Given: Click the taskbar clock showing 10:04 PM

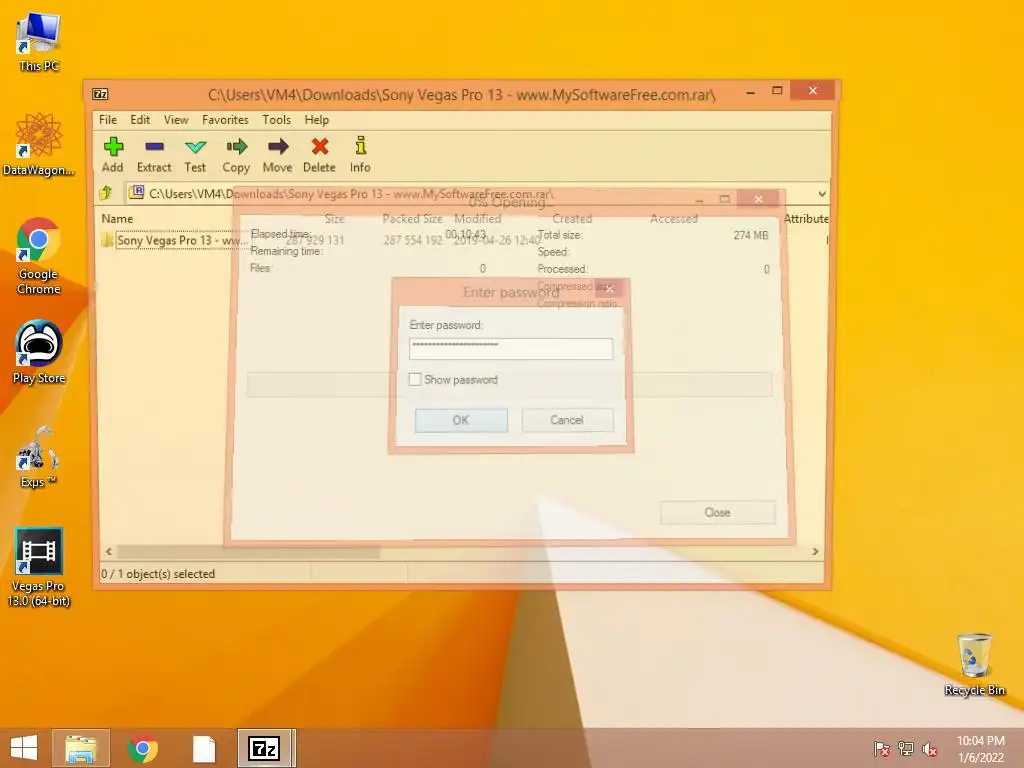Looking at the screenshot, I should coord(980,749).
